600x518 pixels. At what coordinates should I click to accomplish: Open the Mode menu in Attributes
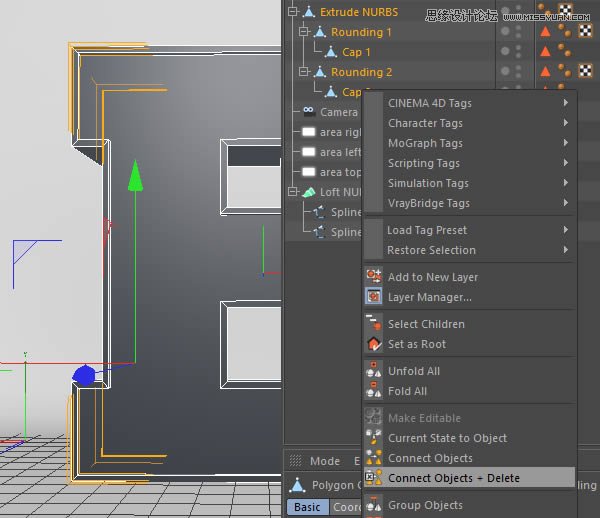pyautogui.click(x=325, y=461)
